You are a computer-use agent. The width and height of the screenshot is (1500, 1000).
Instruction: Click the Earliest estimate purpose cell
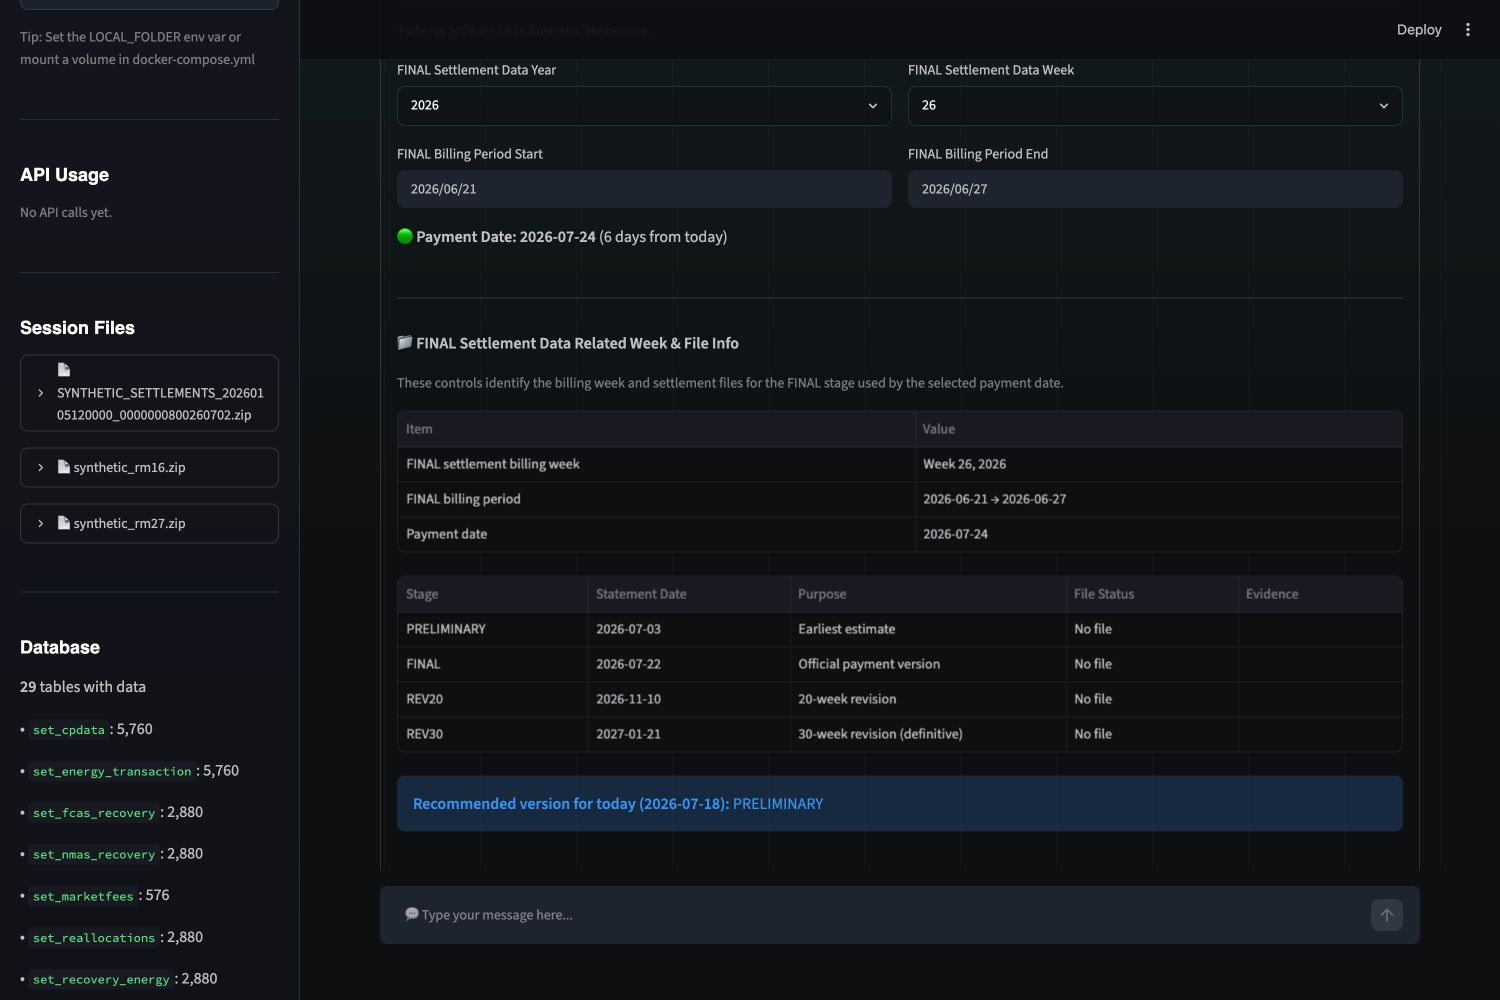pos(928,629)
